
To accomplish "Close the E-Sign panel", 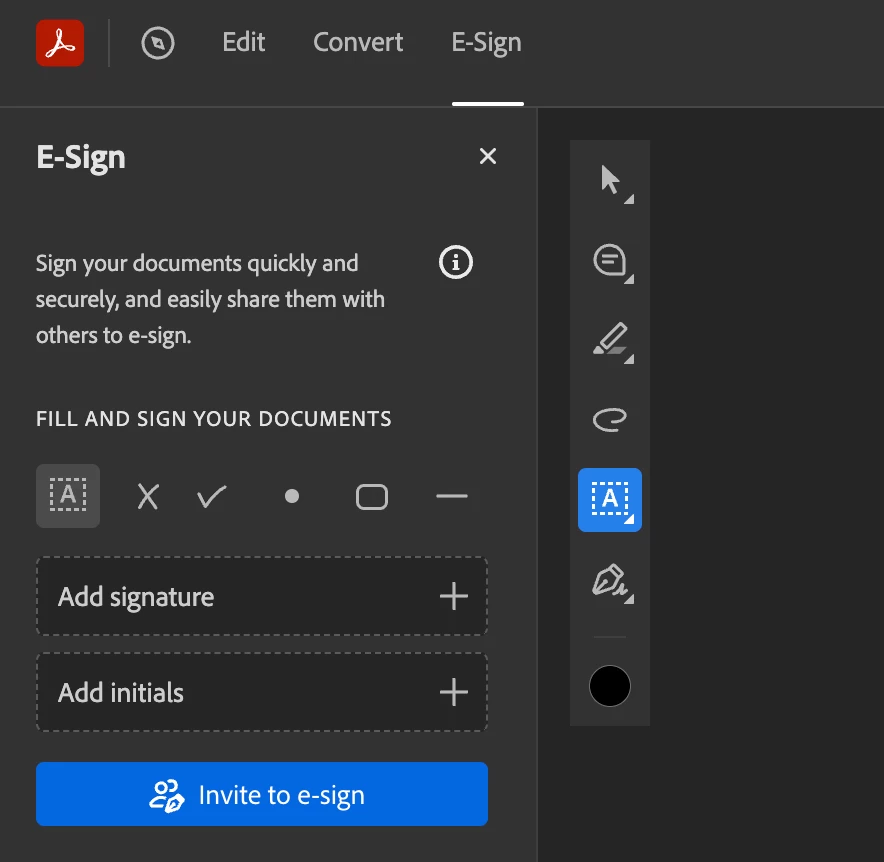I will (488, 156).
